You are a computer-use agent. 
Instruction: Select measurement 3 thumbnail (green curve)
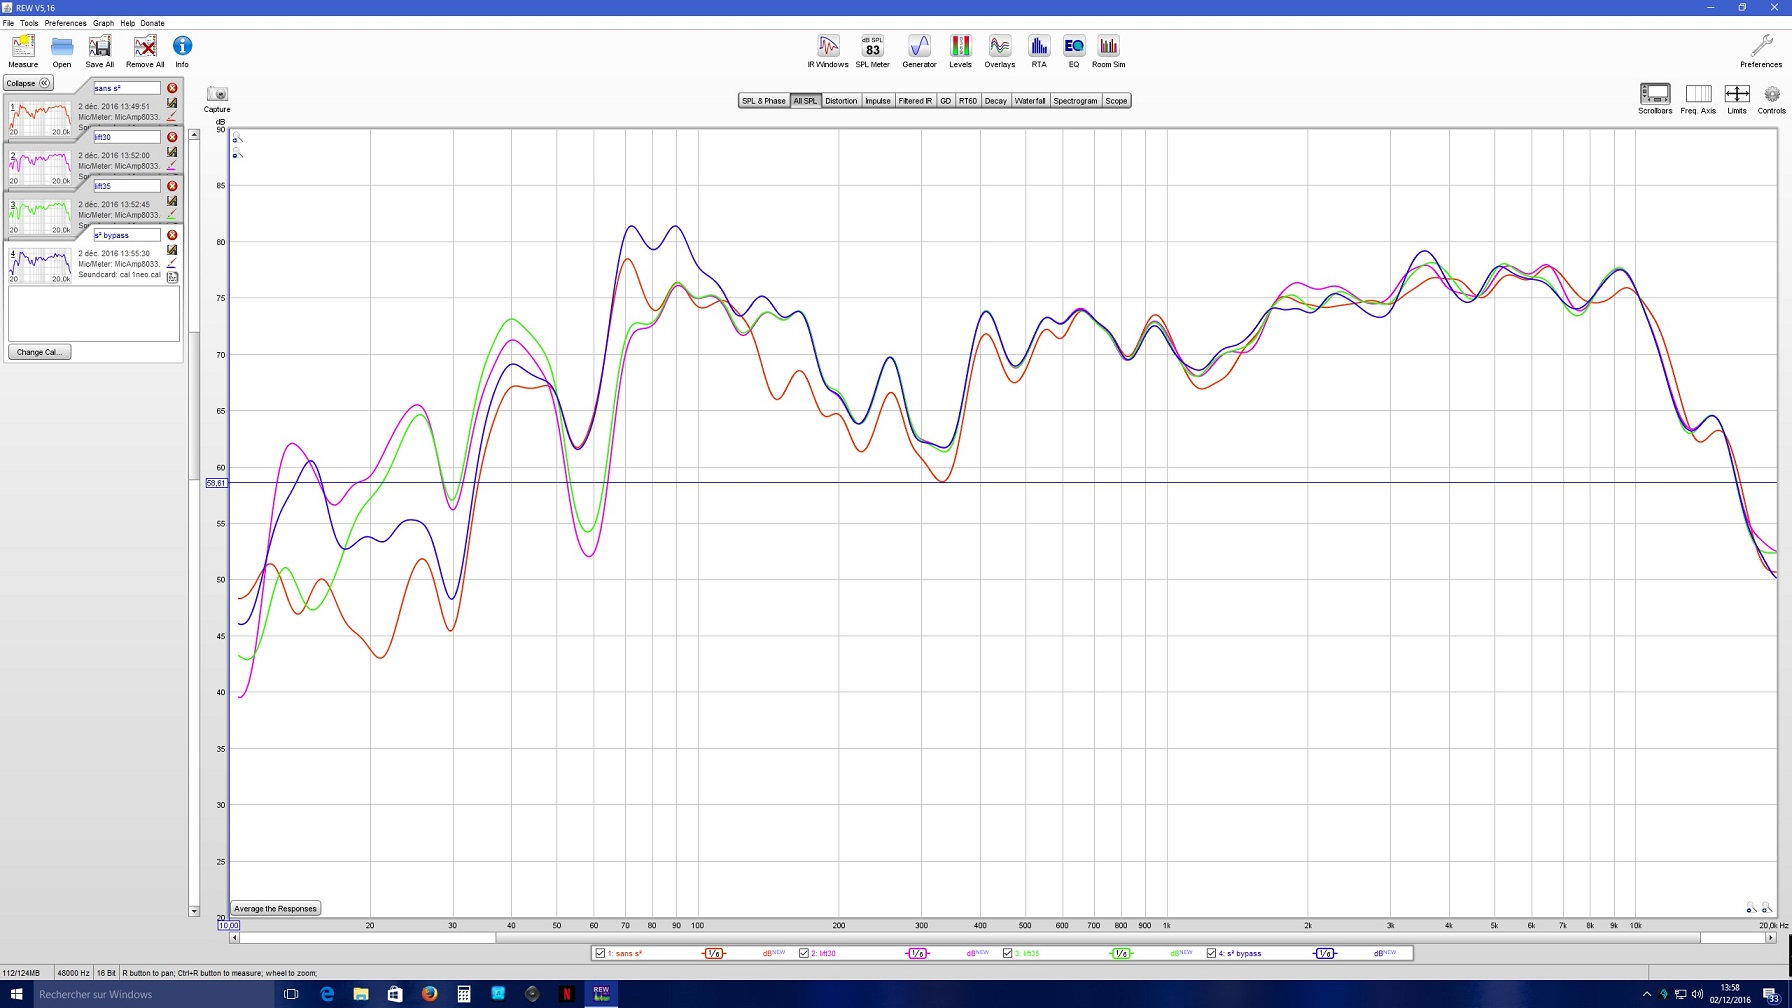tap(40, 217)
